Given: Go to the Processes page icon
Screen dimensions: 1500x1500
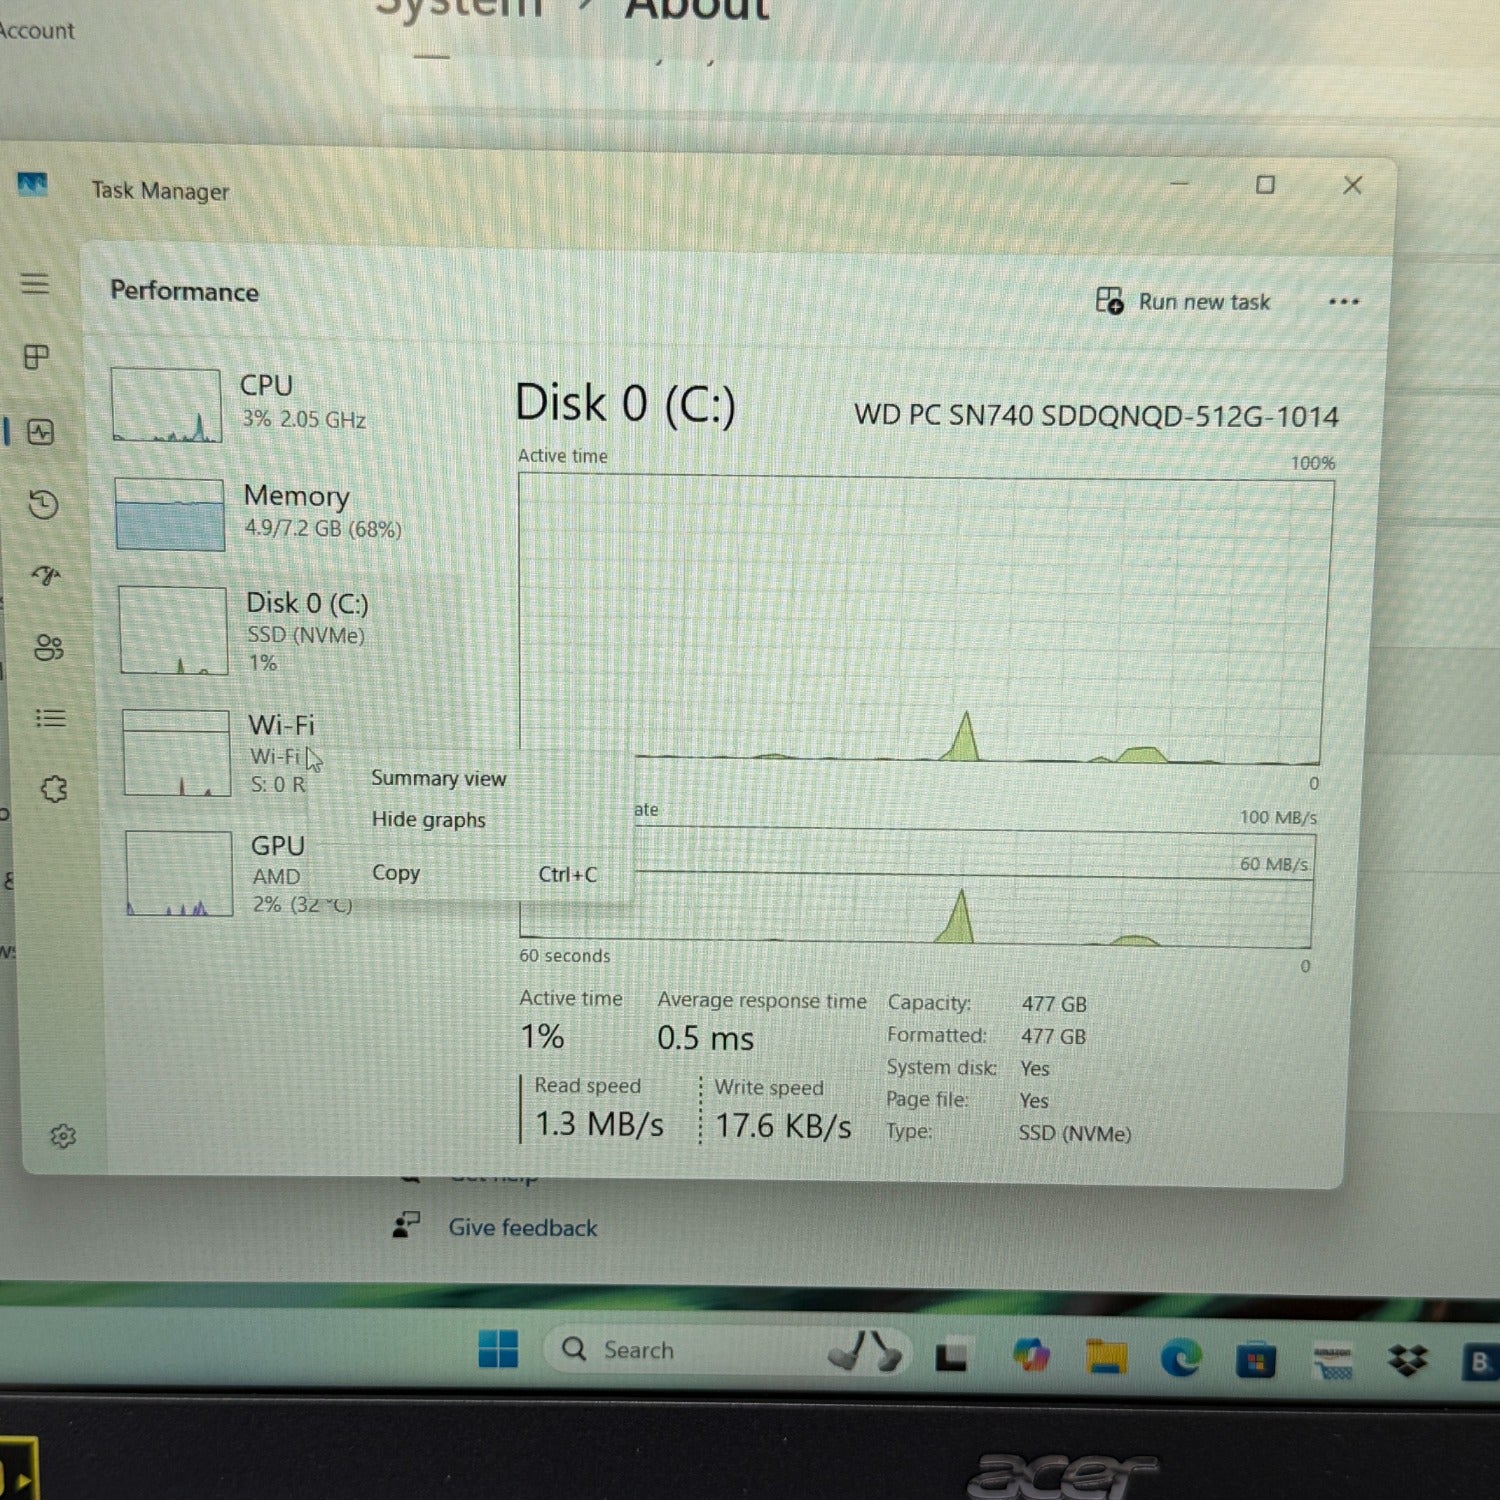Looking at the screenshot, I should [37, 357].
